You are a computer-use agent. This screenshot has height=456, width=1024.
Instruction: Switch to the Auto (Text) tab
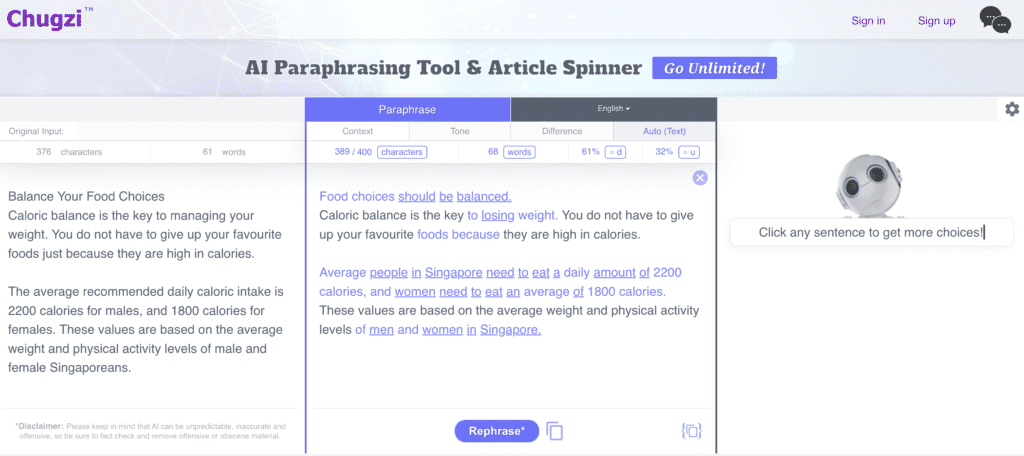[664, 131]
